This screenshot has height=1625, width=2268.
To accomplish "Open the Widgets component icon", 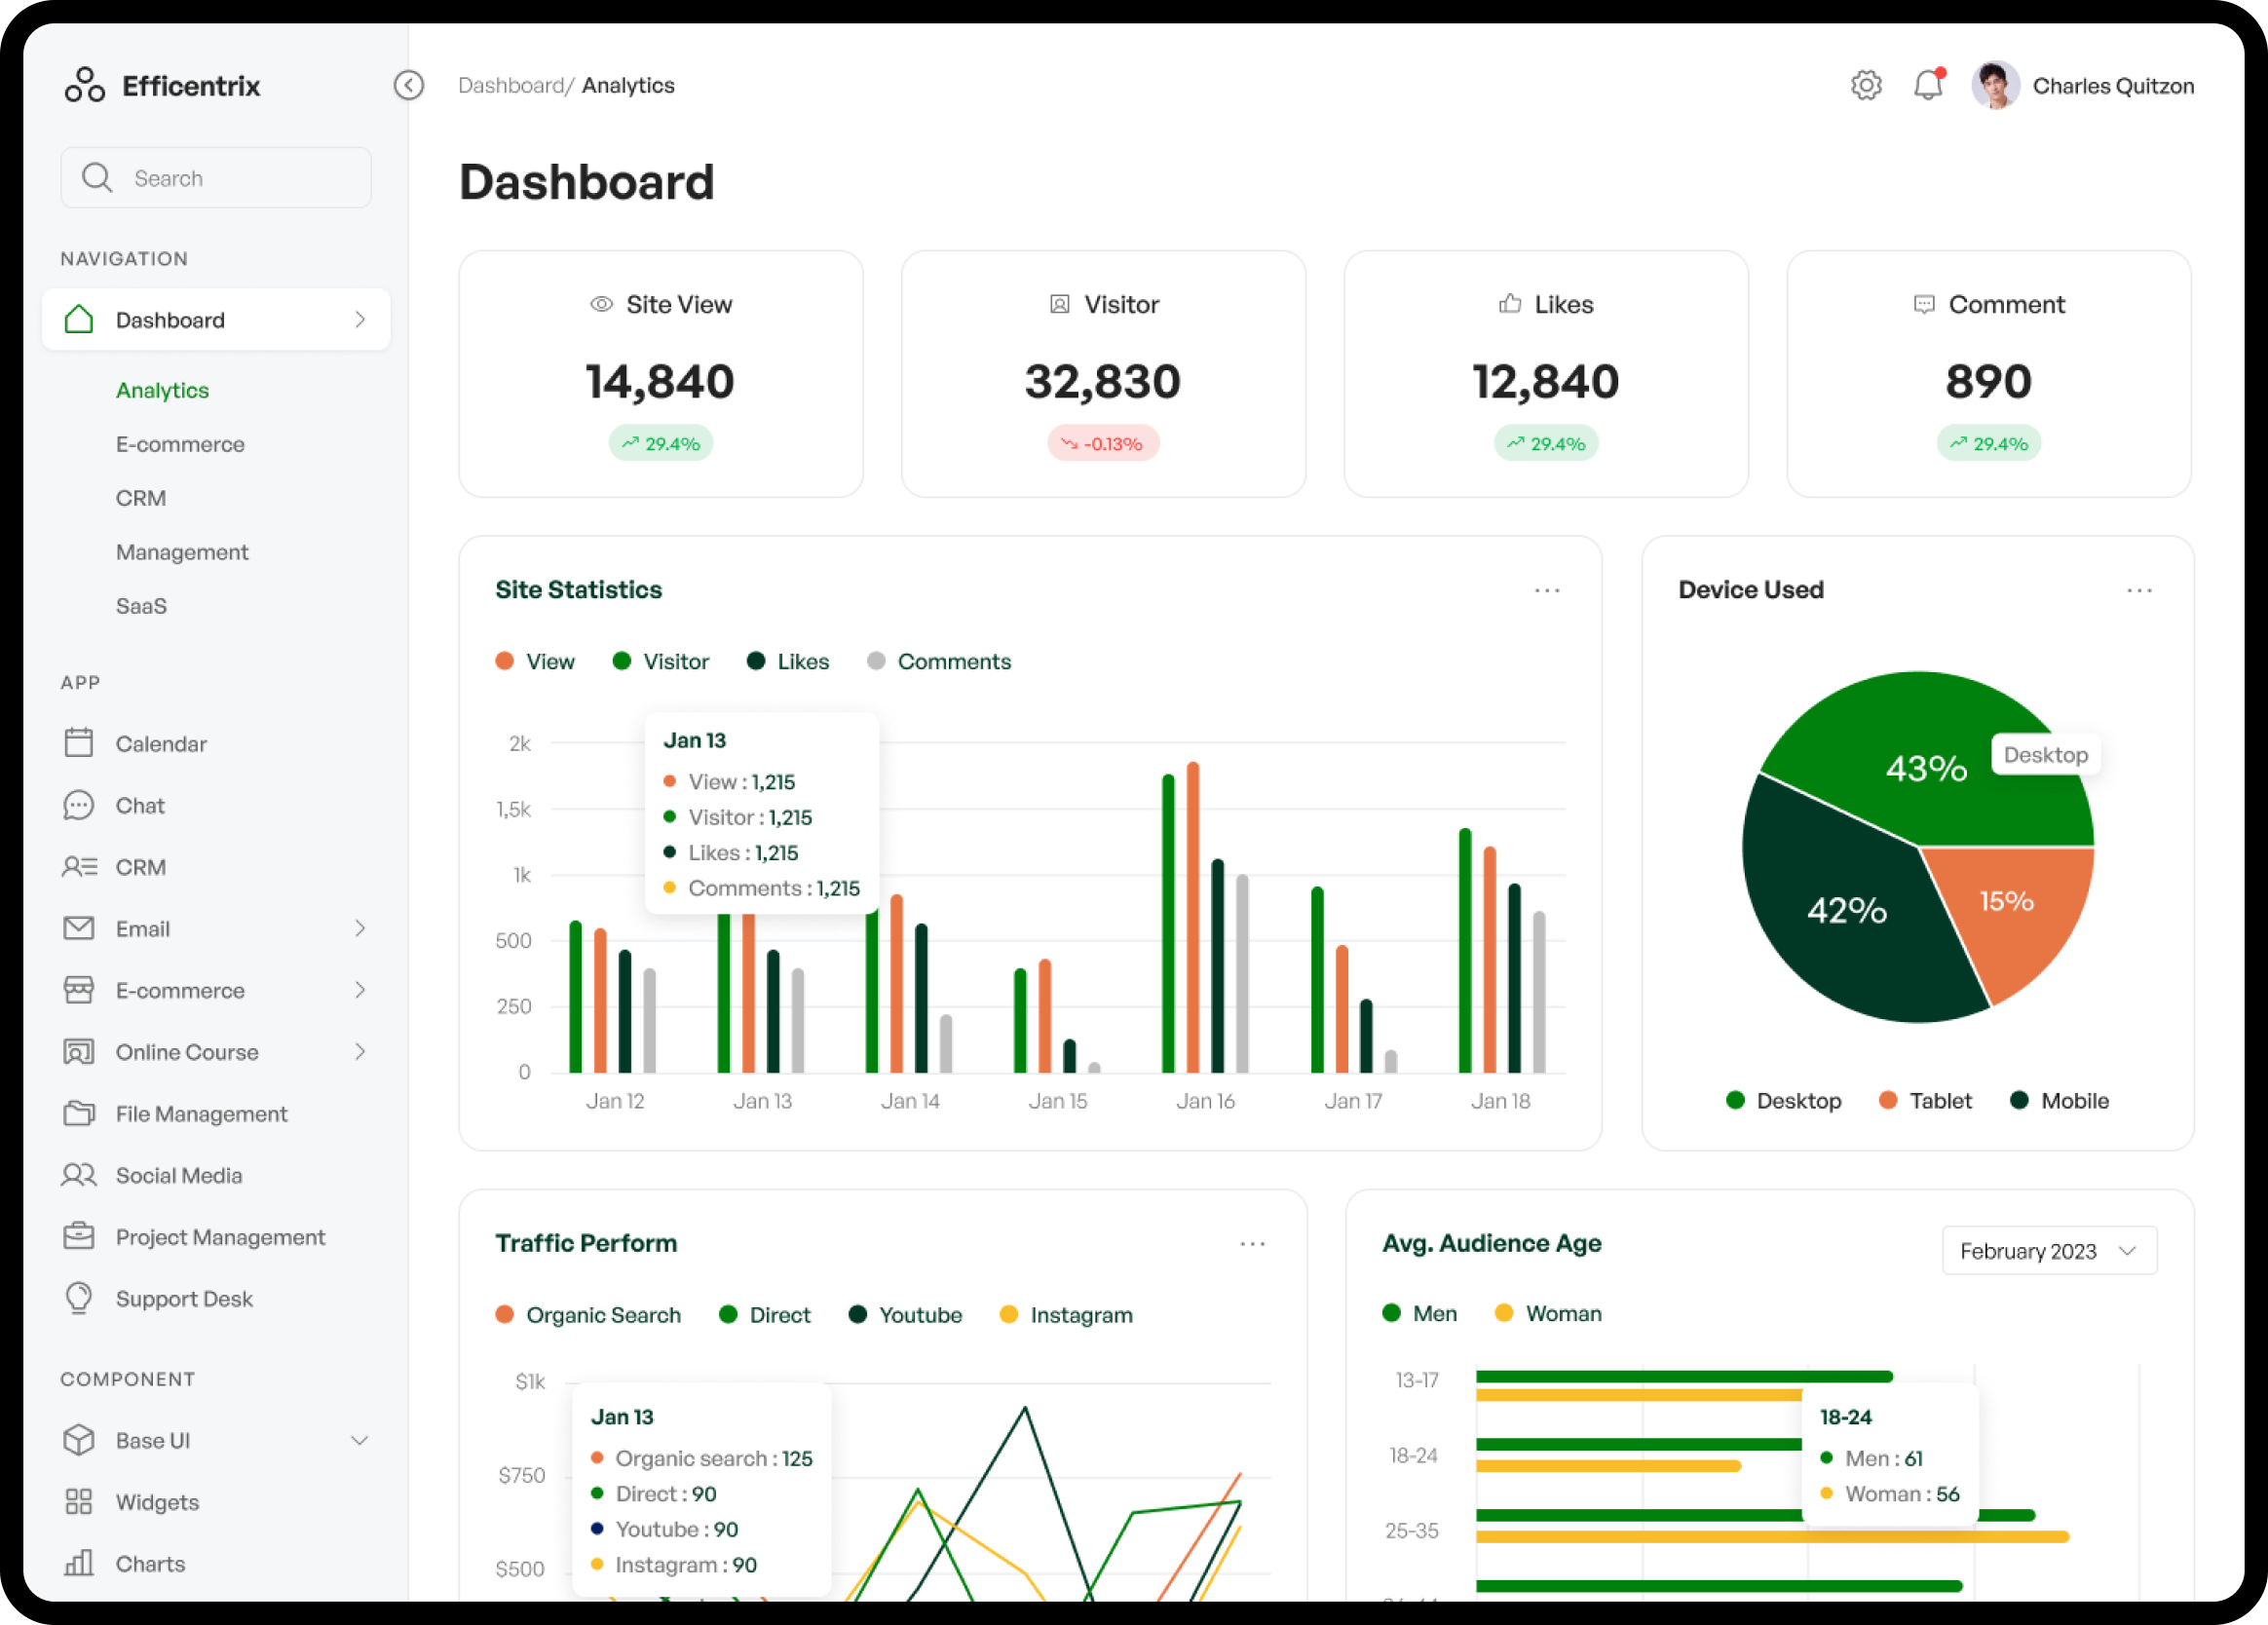I will click(79, 1502).
